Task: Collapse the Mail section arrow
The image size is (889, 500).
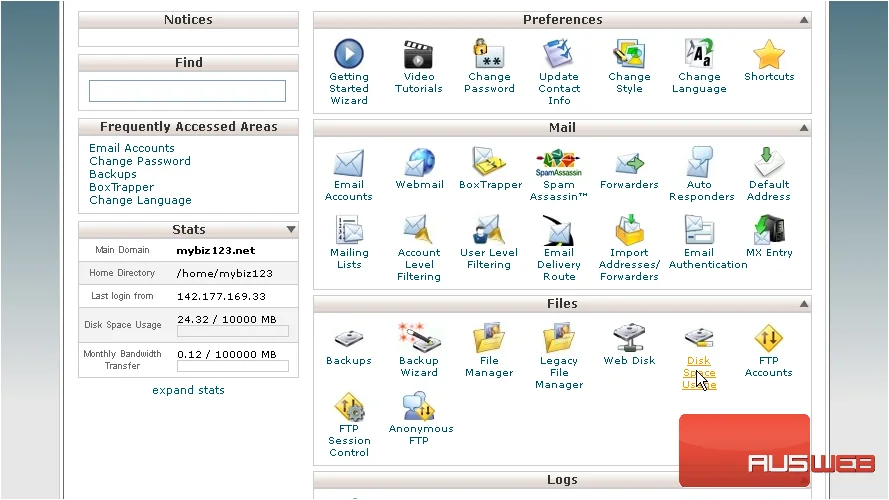Action: (804, 128)
